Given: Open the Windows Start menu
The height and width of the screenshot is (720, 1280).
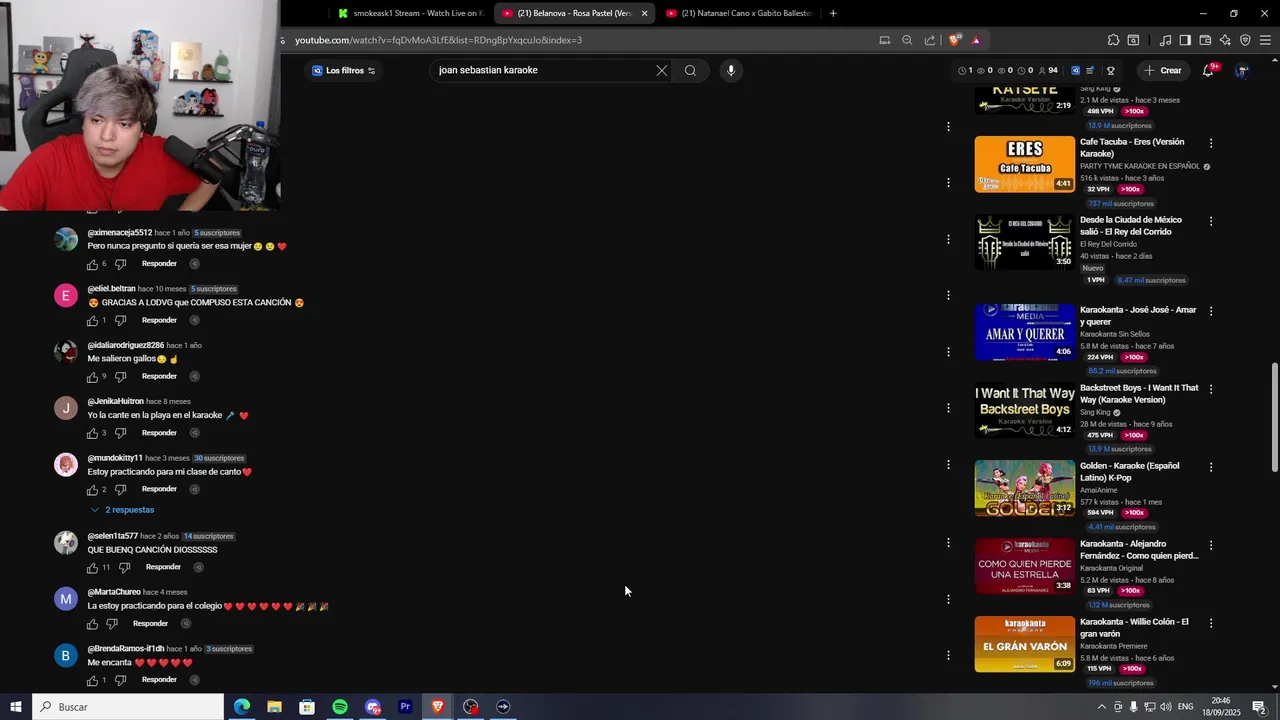Looking at the screenshot, I should pos(15,707).
